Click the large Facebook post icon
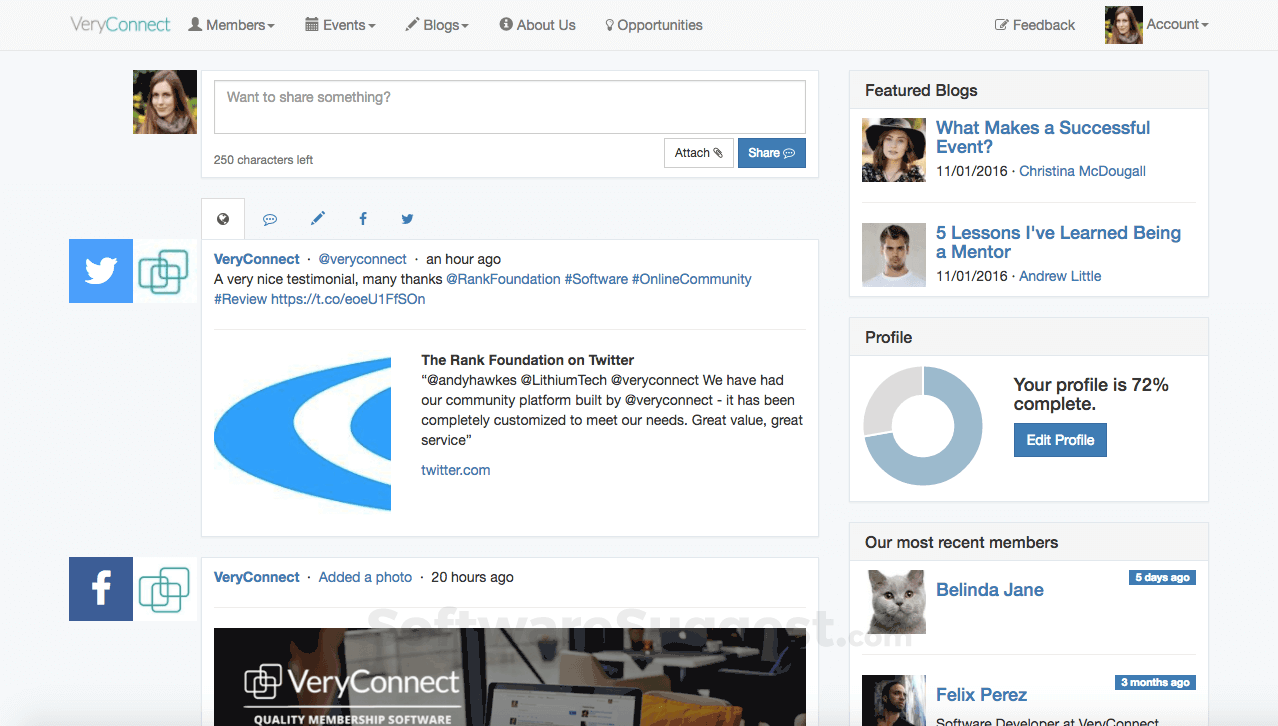The image size is (1278, 726). [x=101, y=589]
